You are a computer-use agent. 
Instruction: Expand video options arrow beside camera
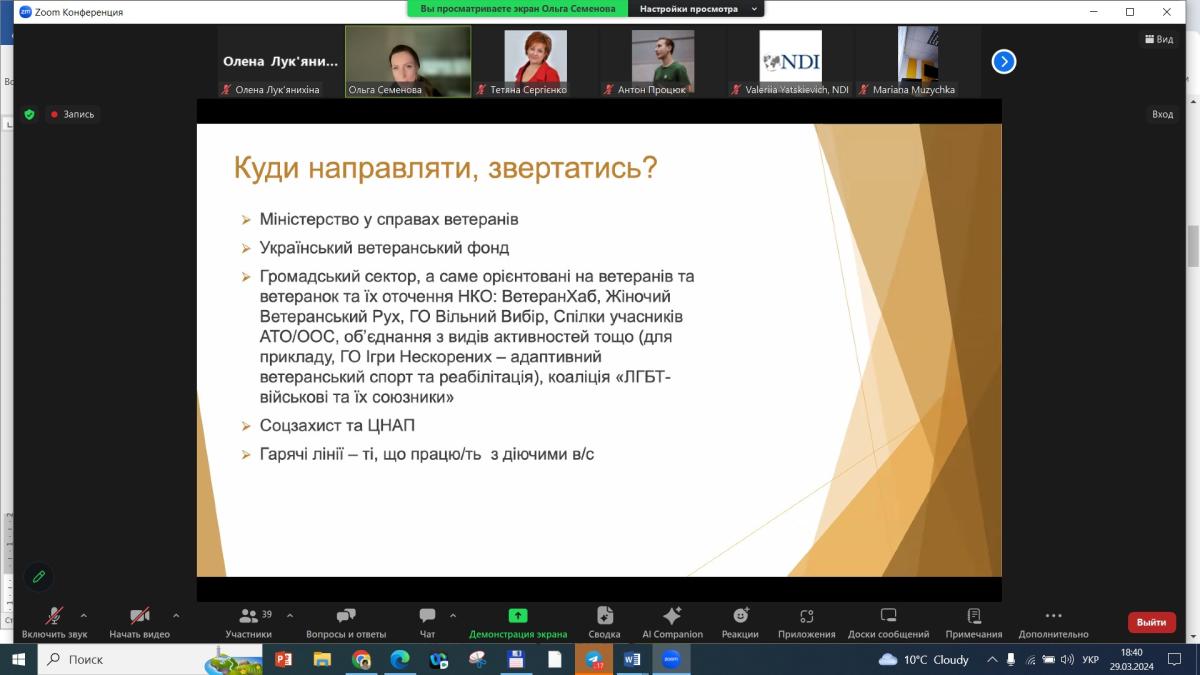click(x=176, y=615)
